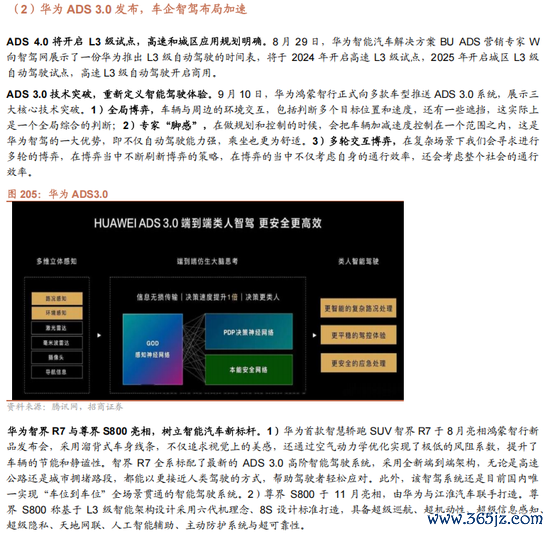Click 决策速度提升1倍 text
The width and height of the screenshot is (550, 534).
pos(211,297)
